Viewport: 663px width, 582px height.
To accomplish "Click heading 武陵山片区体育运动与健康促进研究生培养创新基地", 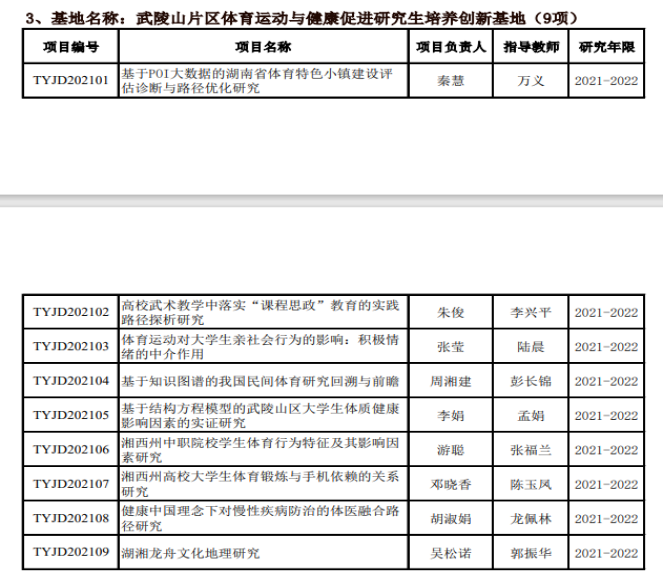I will [331, 19].
